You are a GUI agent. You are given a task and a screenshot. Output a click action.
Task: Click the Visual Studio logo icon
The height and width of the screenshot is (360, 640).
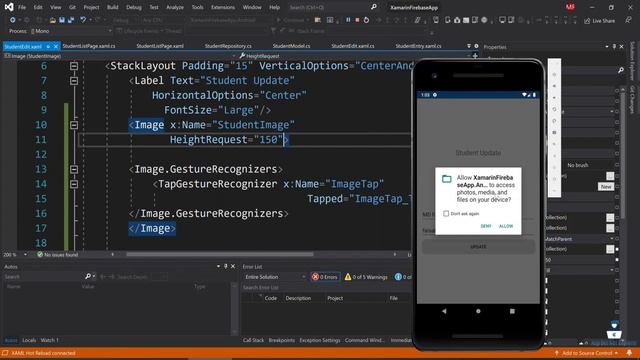9,7
